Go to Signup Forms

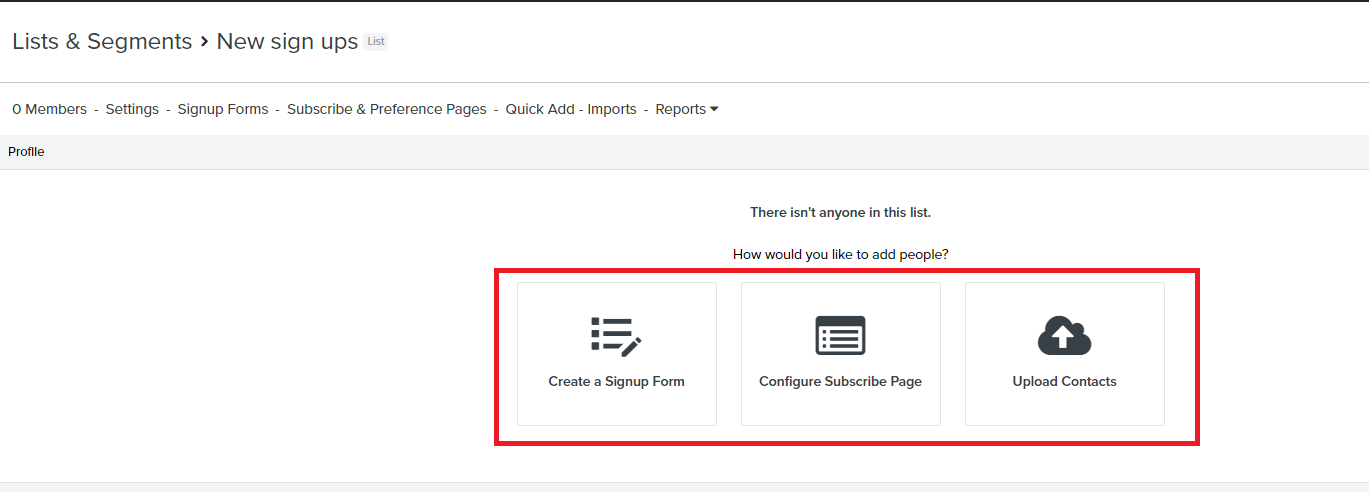click(223, 109)
